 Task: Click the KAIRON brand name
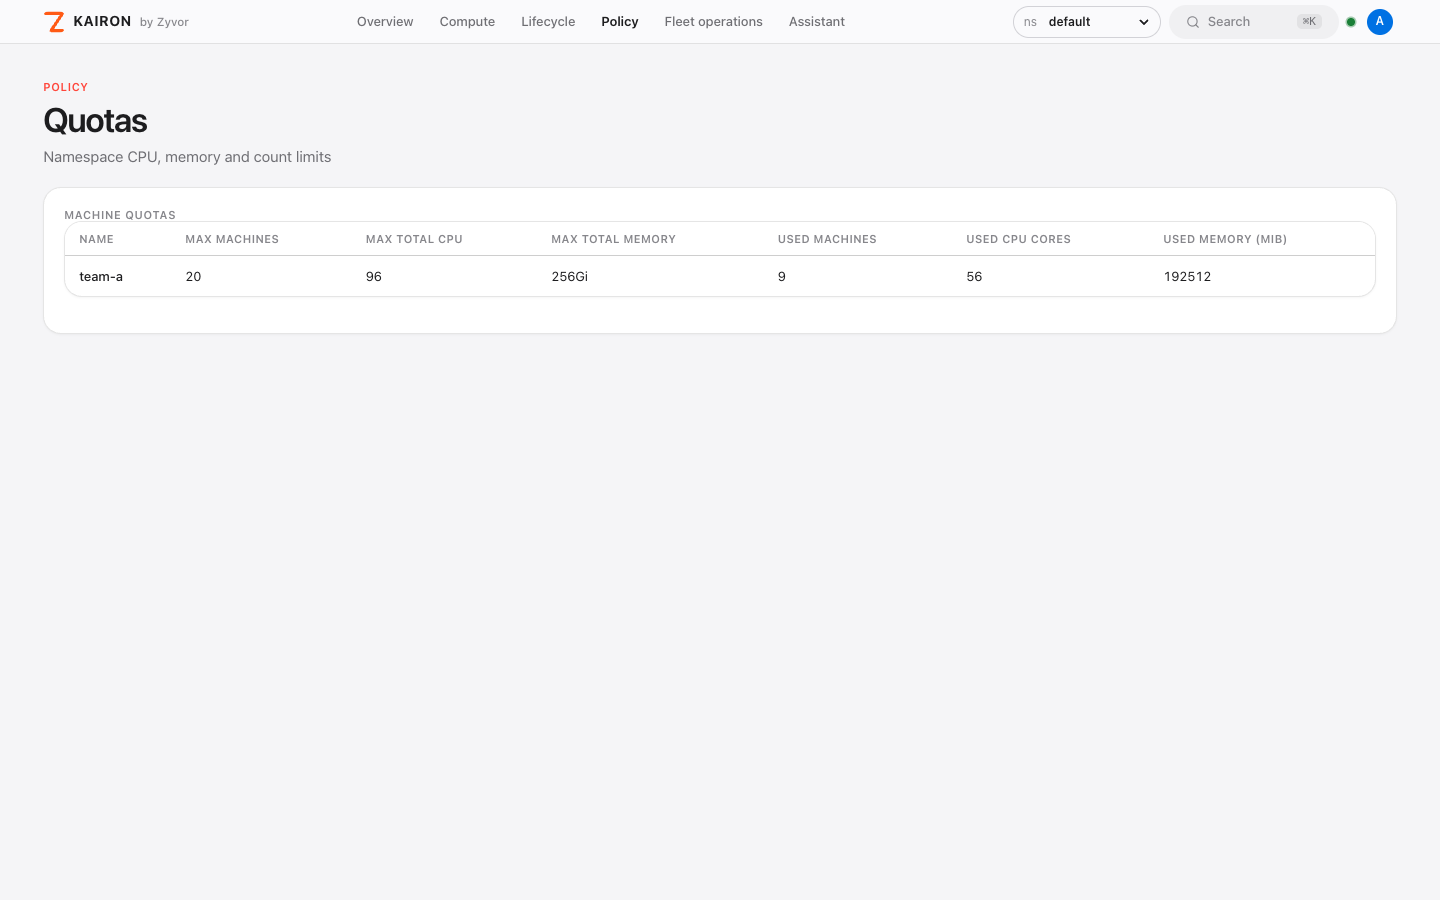[102, 21]
